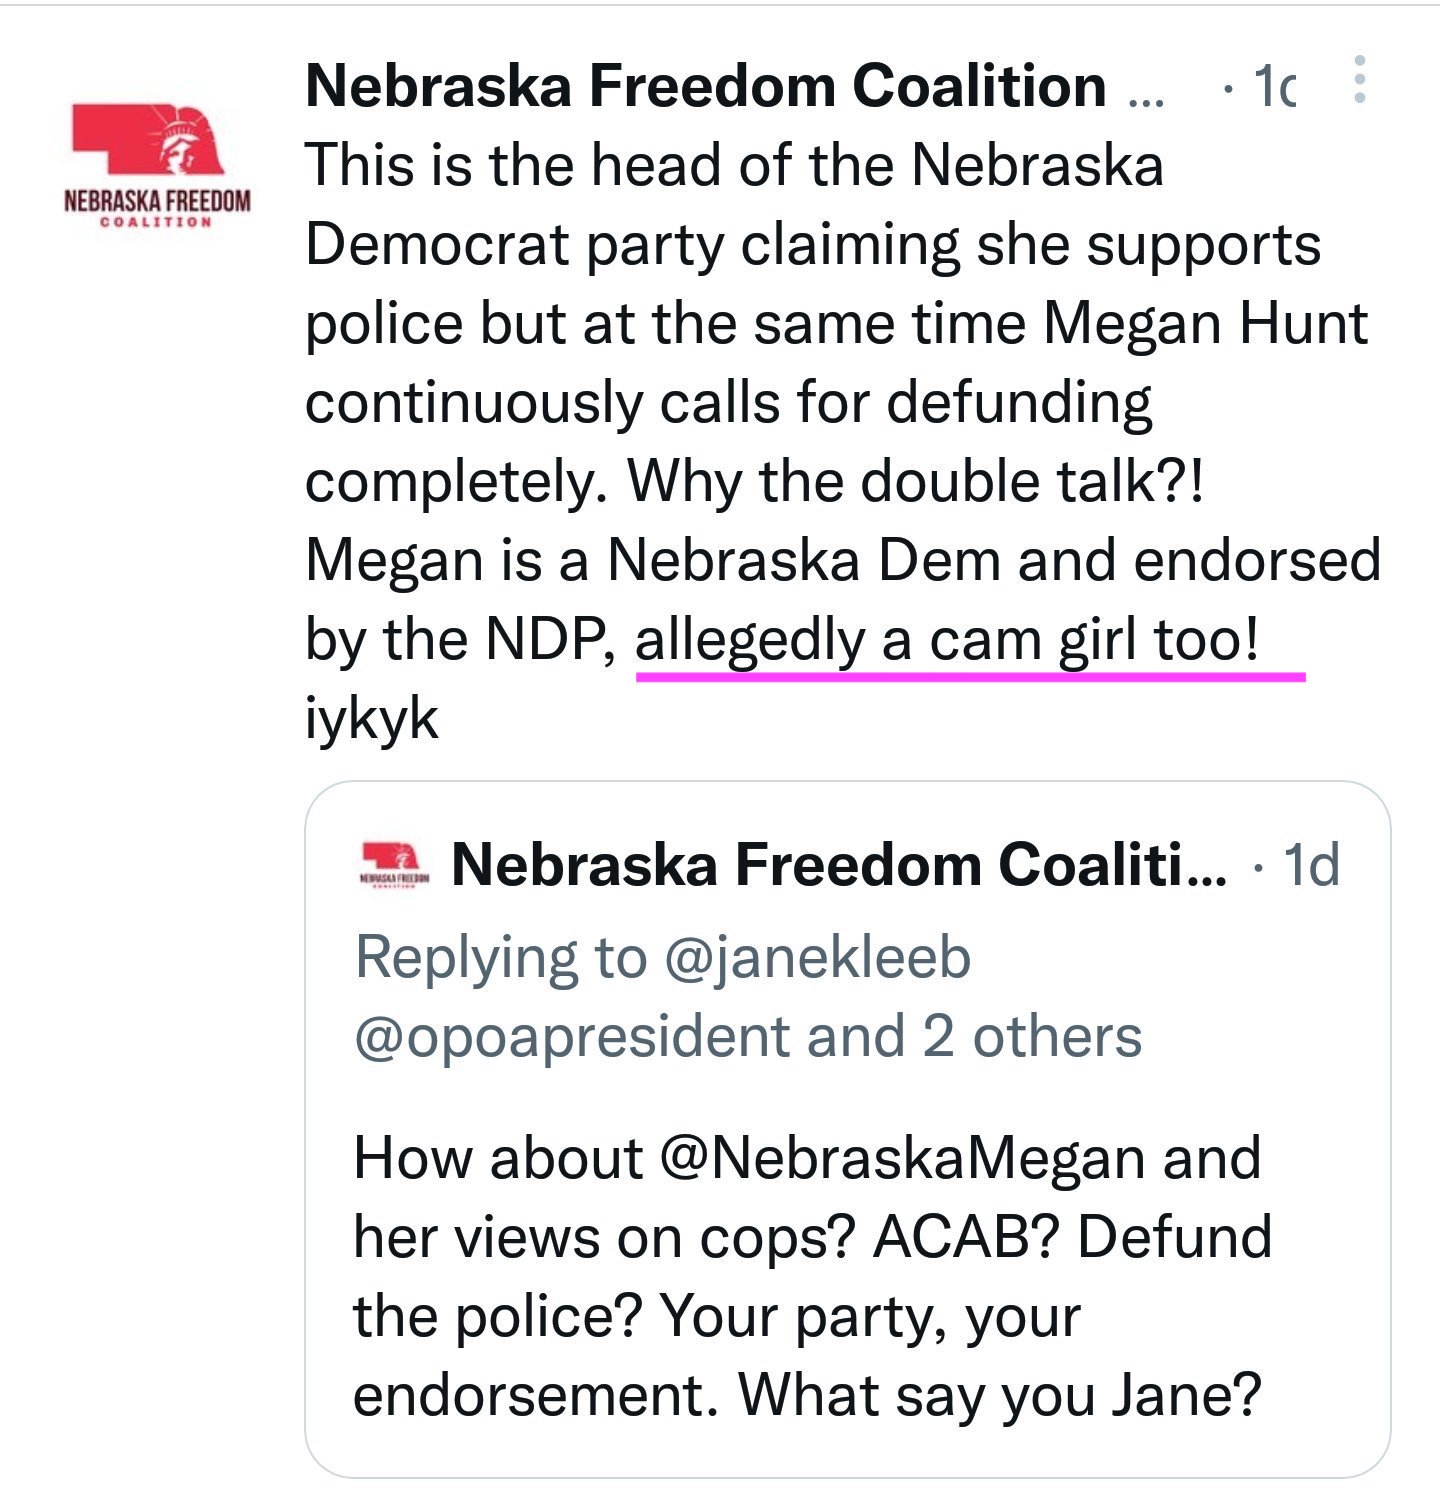
Task: Click the underlined 'allegedly a cam girl too!' text
Action: point(947,640)
